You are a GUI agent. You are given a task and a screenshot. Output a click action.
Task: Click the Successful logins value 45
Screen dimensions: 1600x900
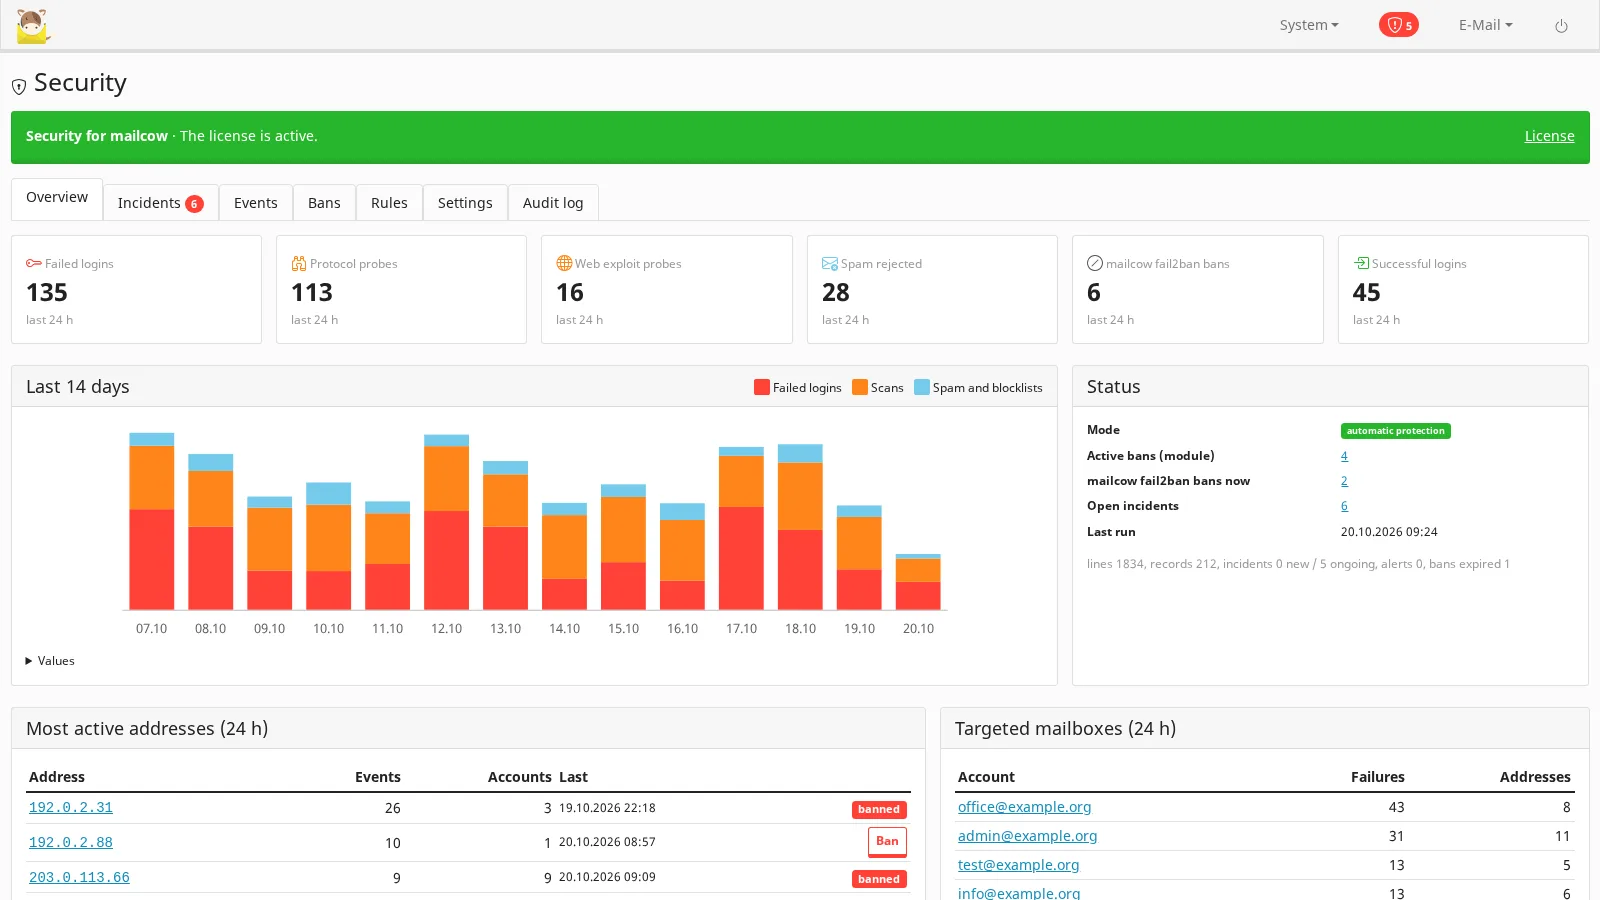click(x=1367, y=293)
